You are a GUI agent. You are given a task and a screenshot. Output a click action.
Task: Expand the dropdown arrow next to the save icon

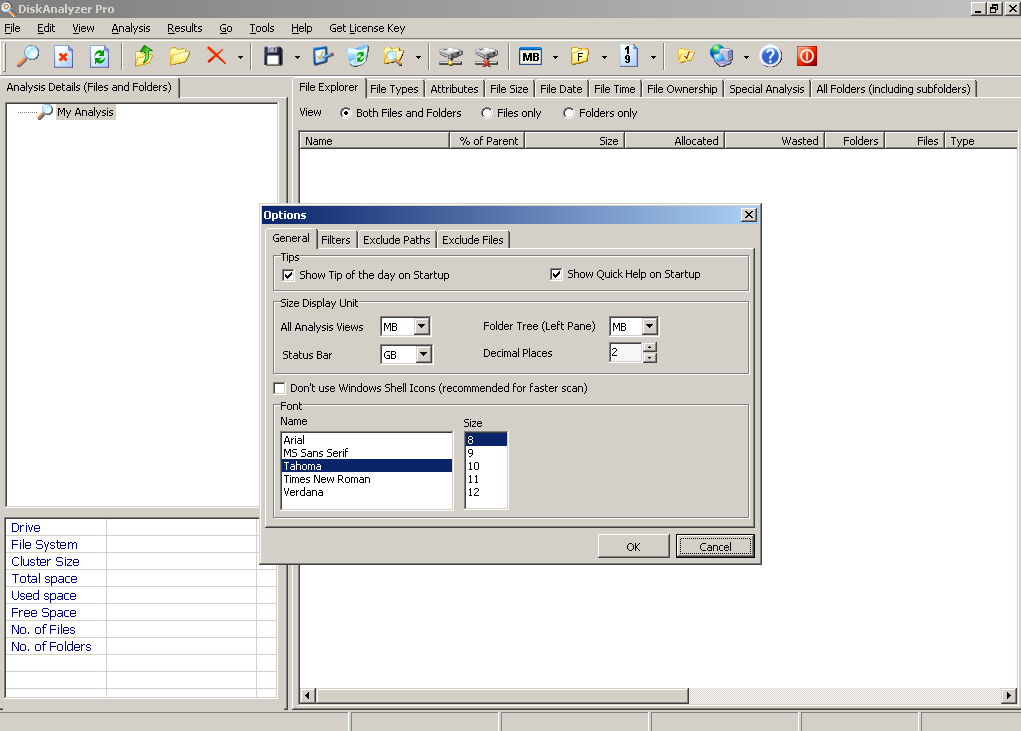coord(297,57)
